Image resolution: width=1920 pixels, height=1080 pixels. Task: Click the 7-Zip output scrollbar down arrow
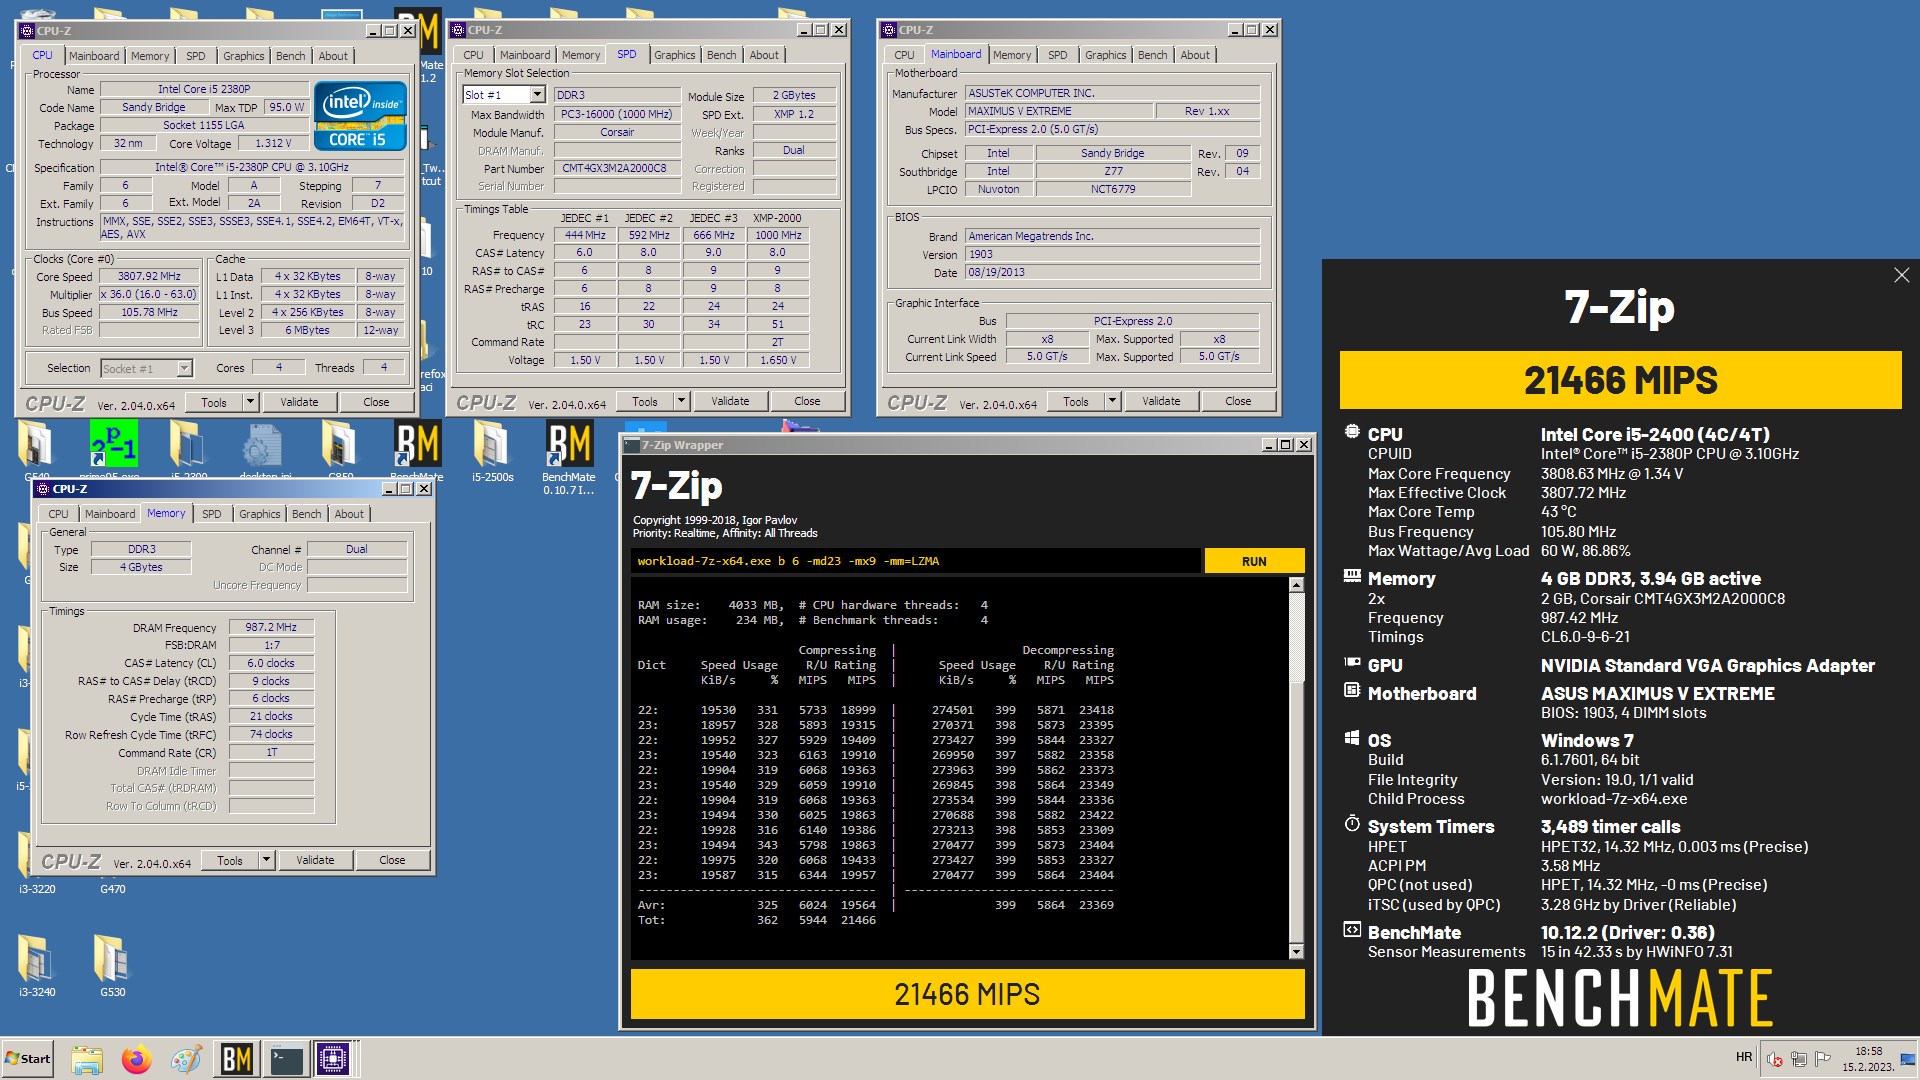click(1296, 952)
